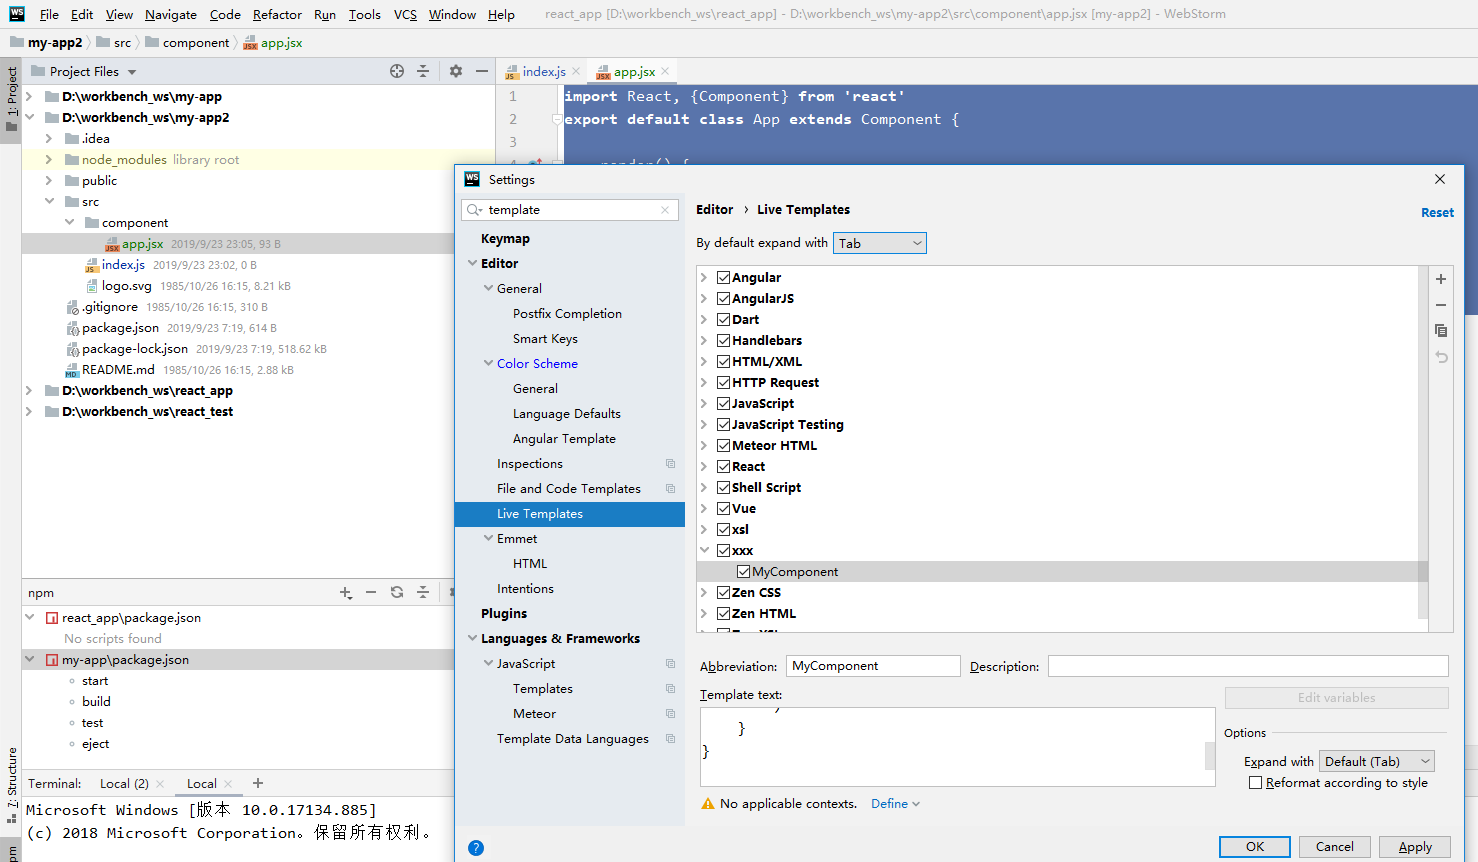
Task: Click the app.jsx file icon in tree
Action: pos(112,244)
